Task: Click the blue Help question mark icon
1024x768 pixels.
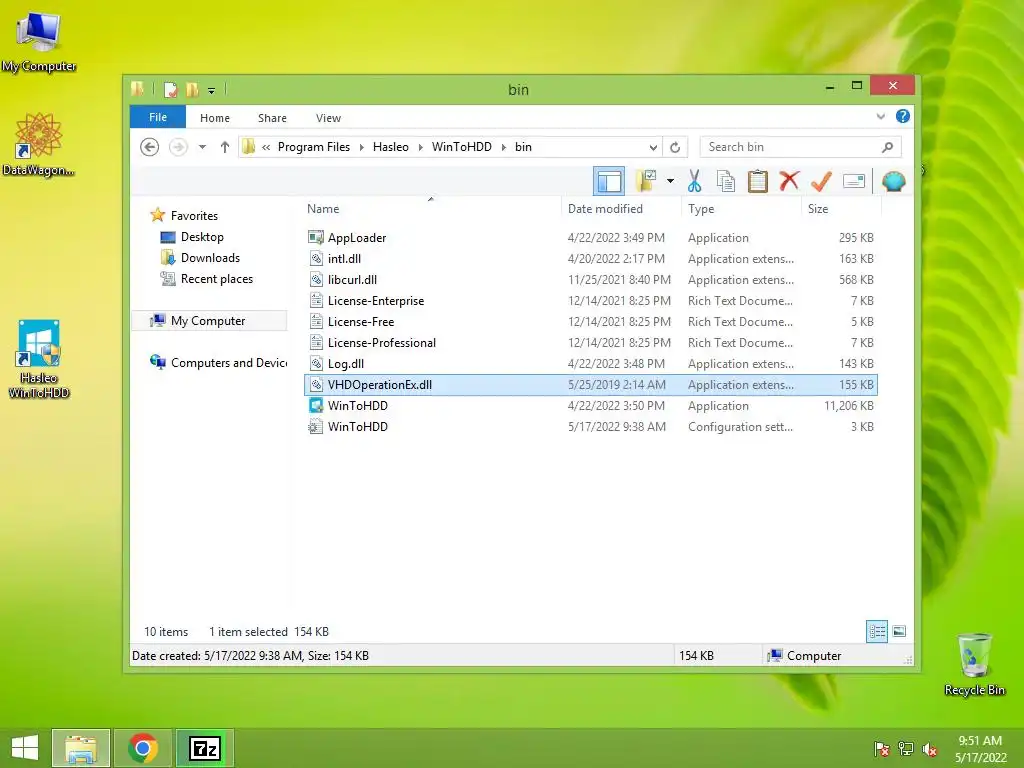Action: [x=903, y=116]
